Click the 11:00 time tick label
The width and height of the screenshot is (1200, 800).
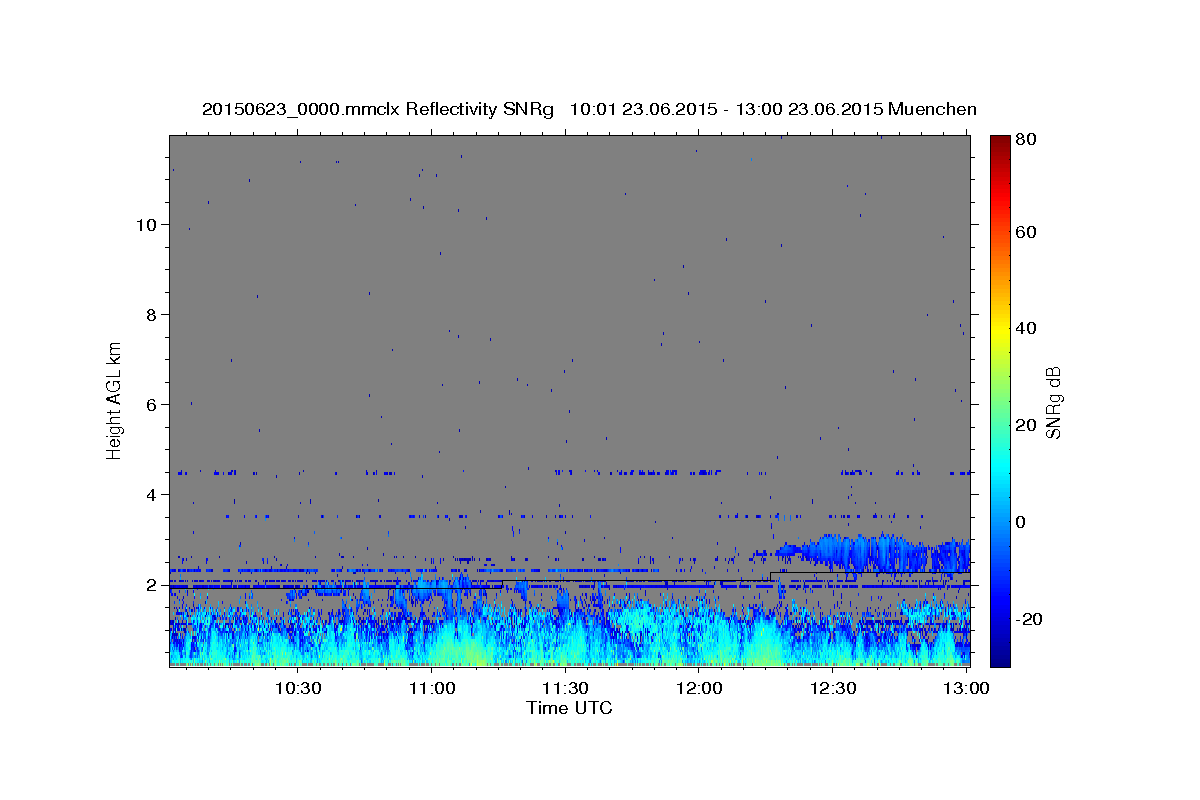[x=432, y=688]
